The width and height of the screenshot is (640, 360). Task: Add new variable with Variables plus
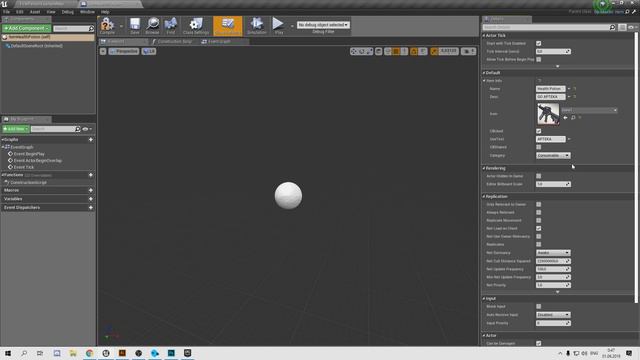point(91,199)
